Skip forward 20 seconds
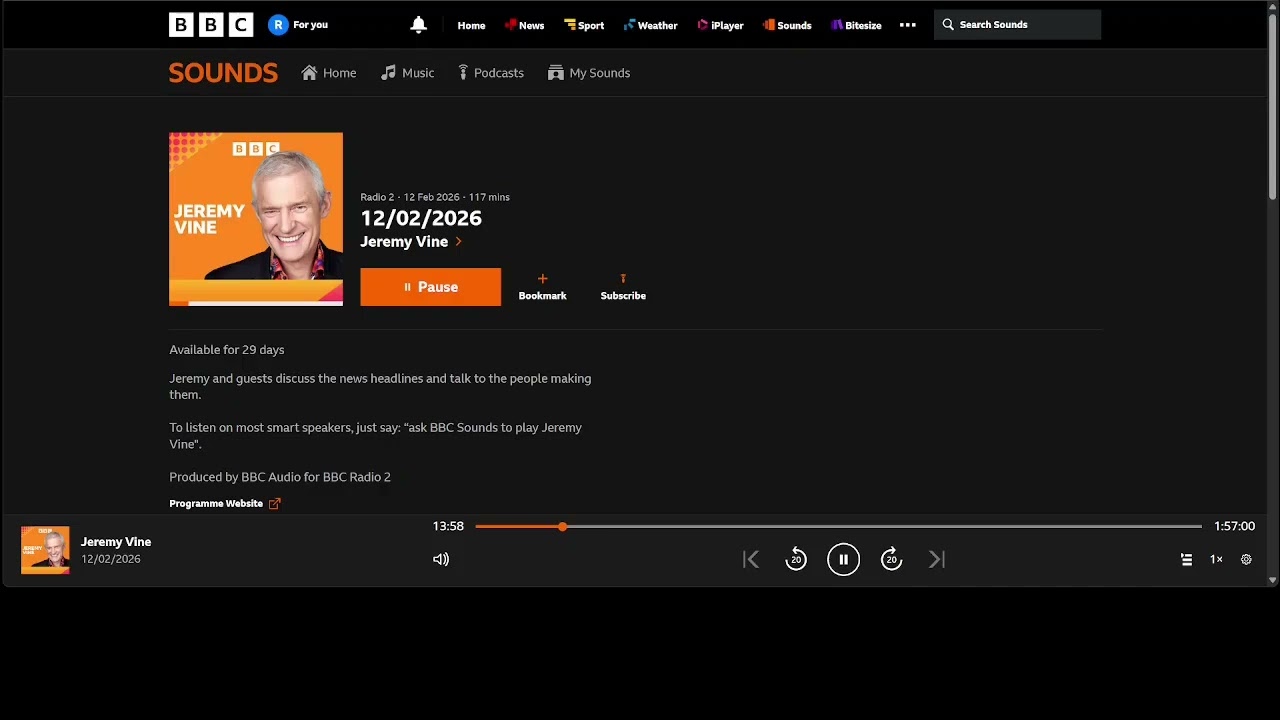 [x=891, y=560]
